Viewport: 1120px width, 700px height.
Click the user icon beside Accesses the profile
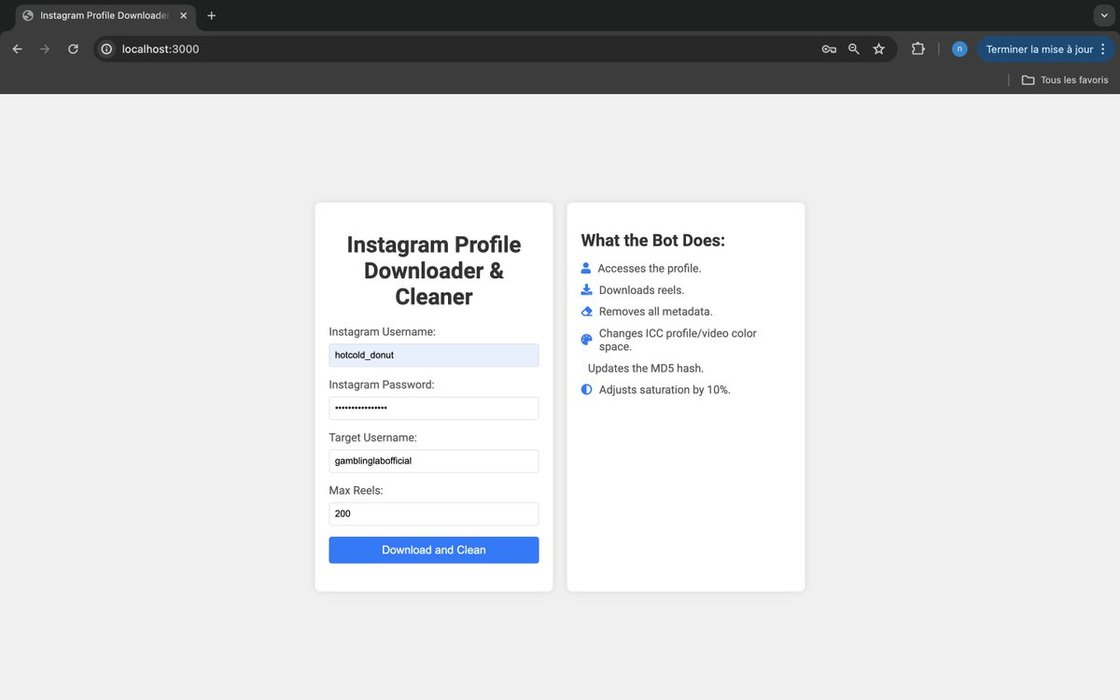click(x=586, y=268)
